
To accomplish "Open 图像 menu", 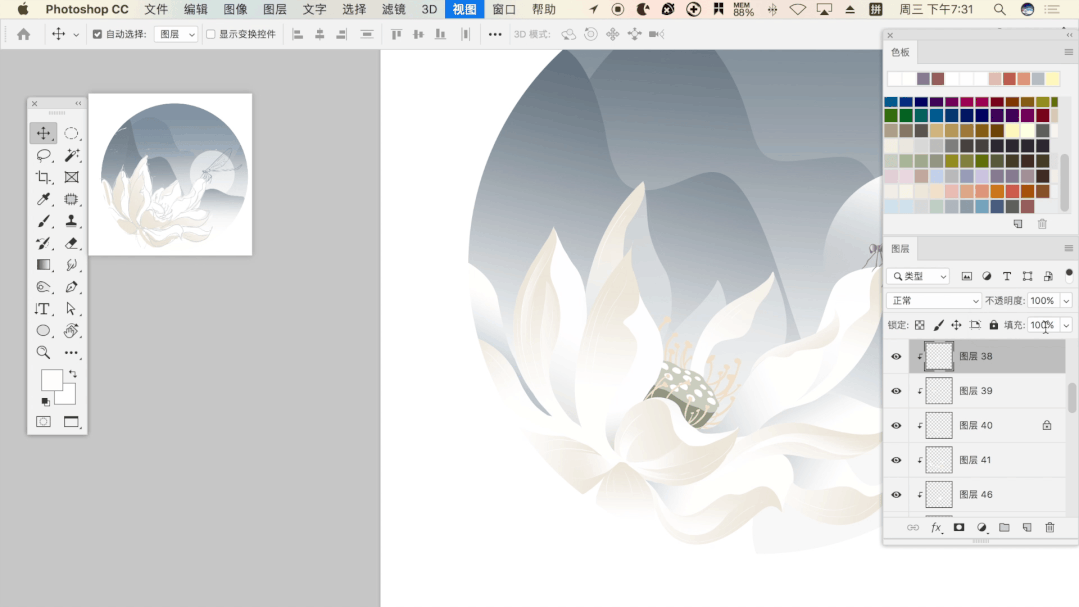I will [x=235, y=9].
